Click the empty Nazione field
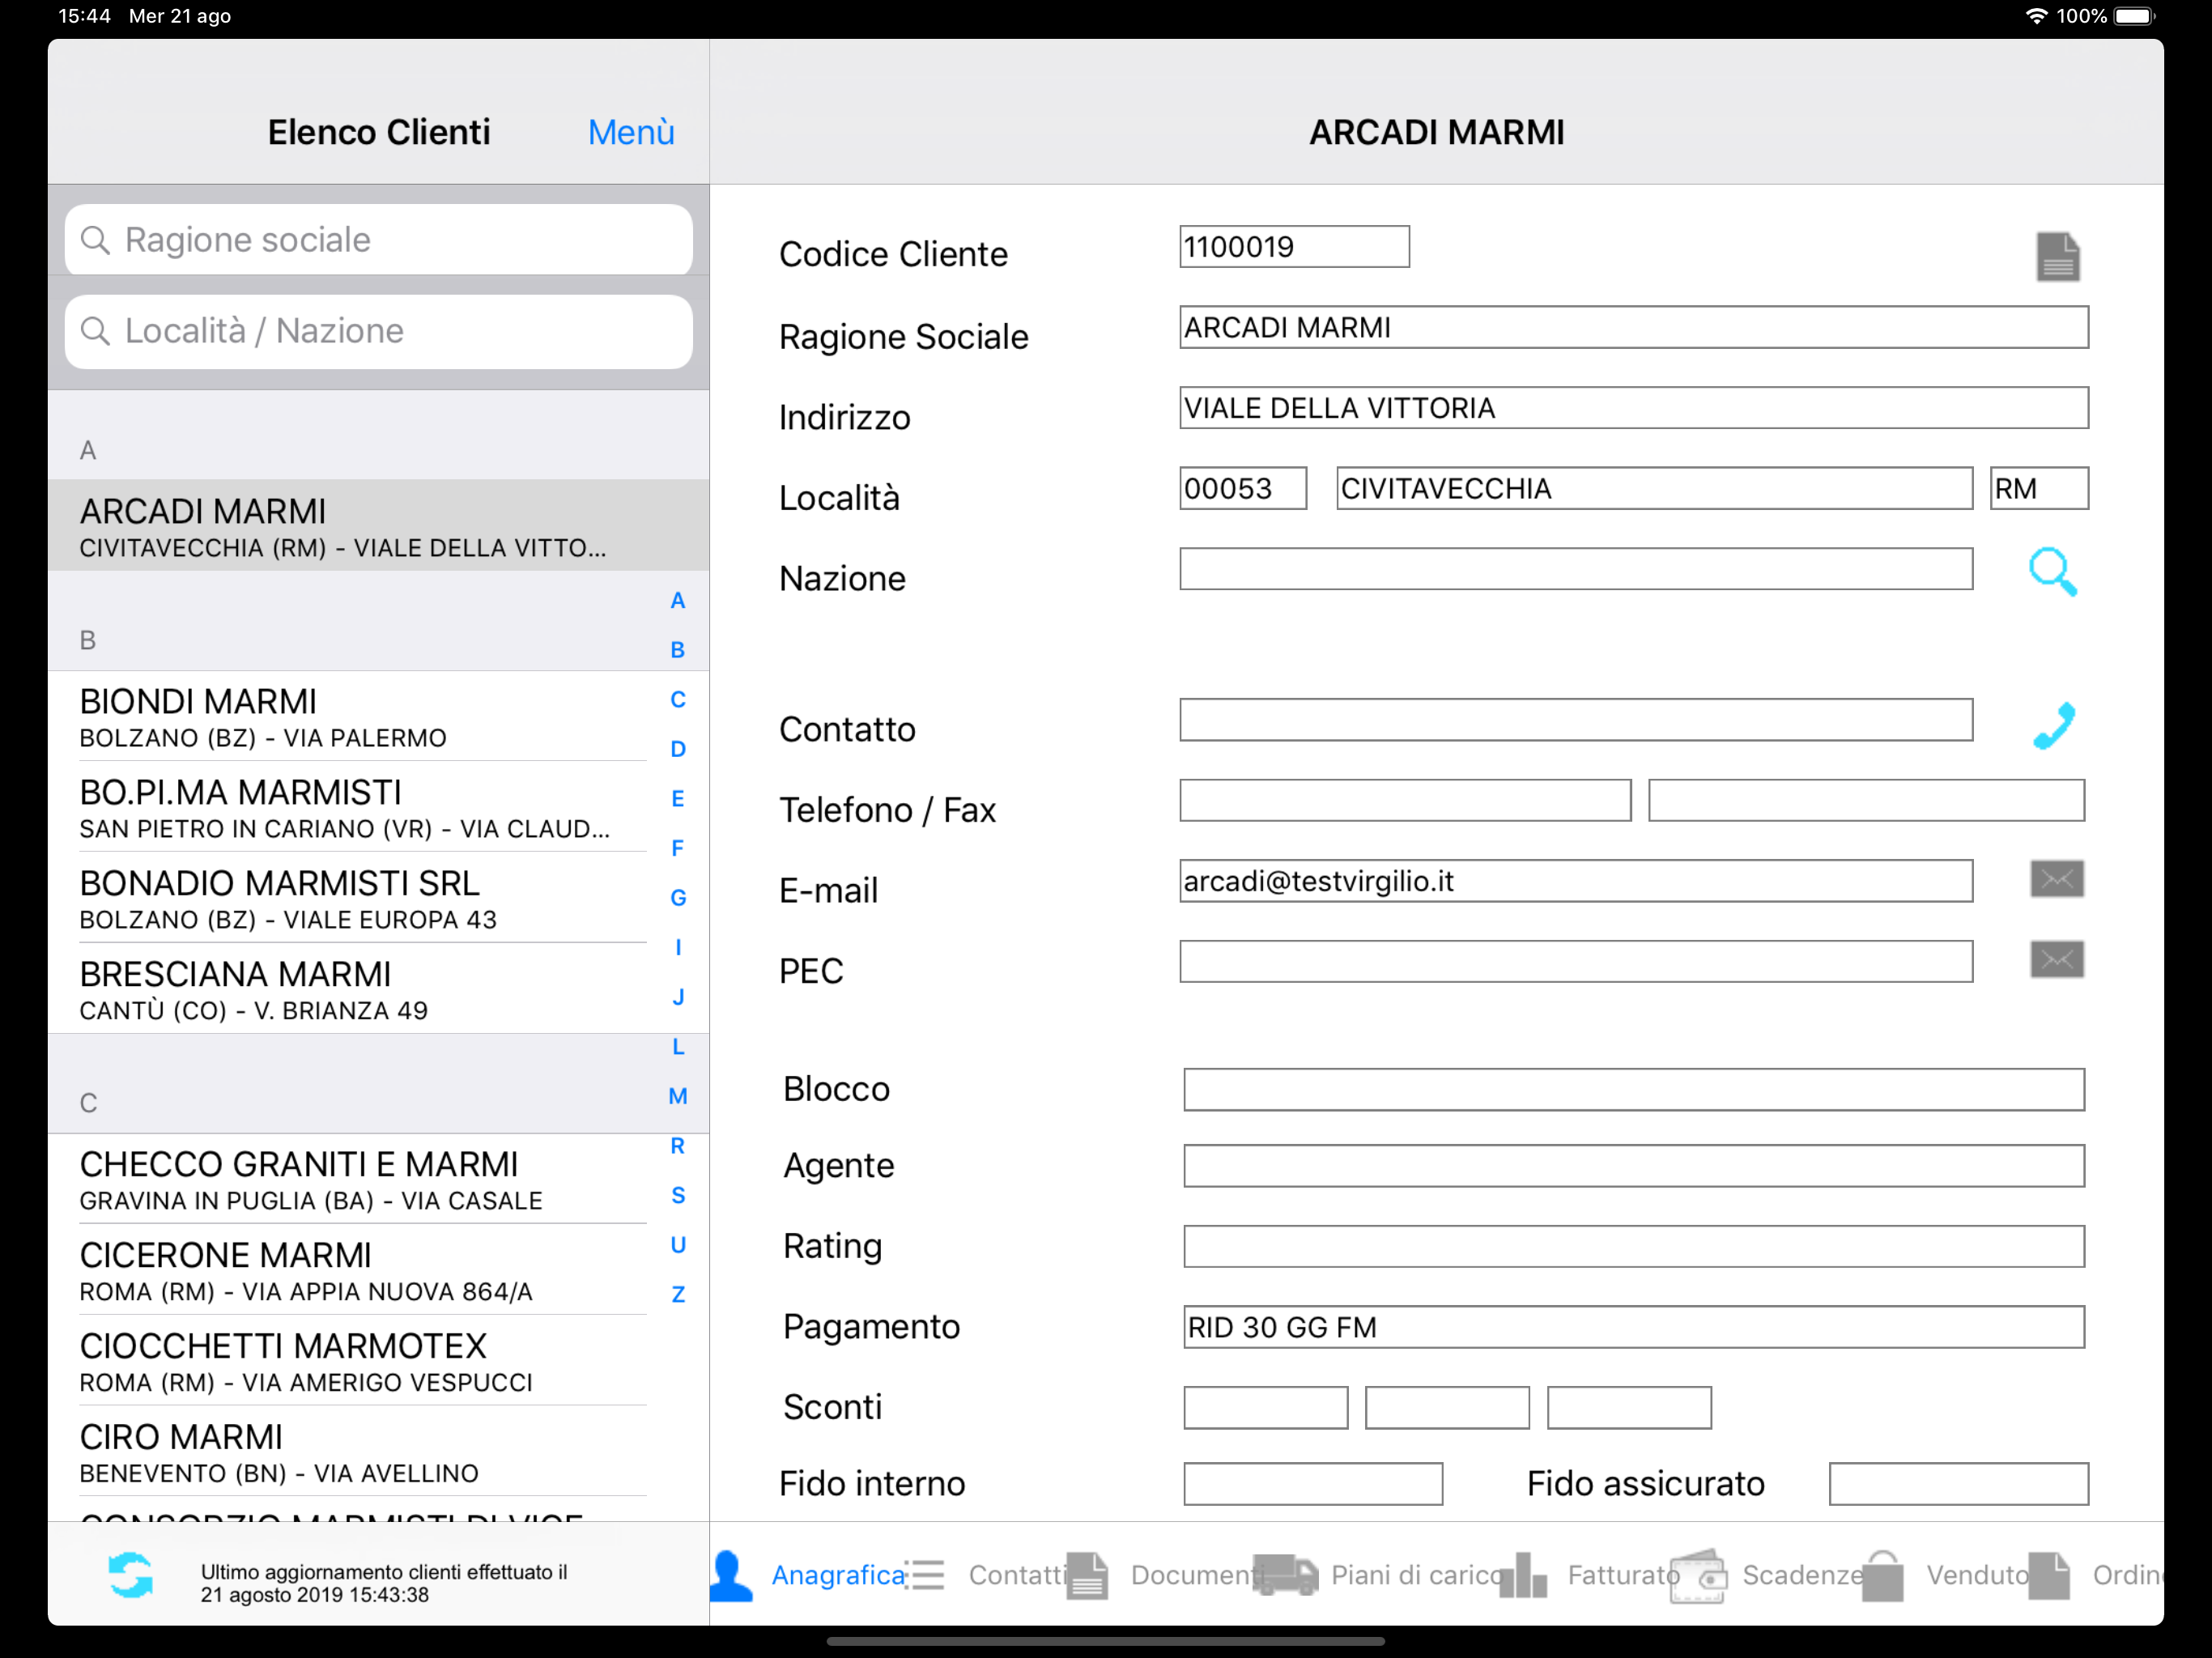Screen dimensions: 2212x1658 [x=1576, y=569]
